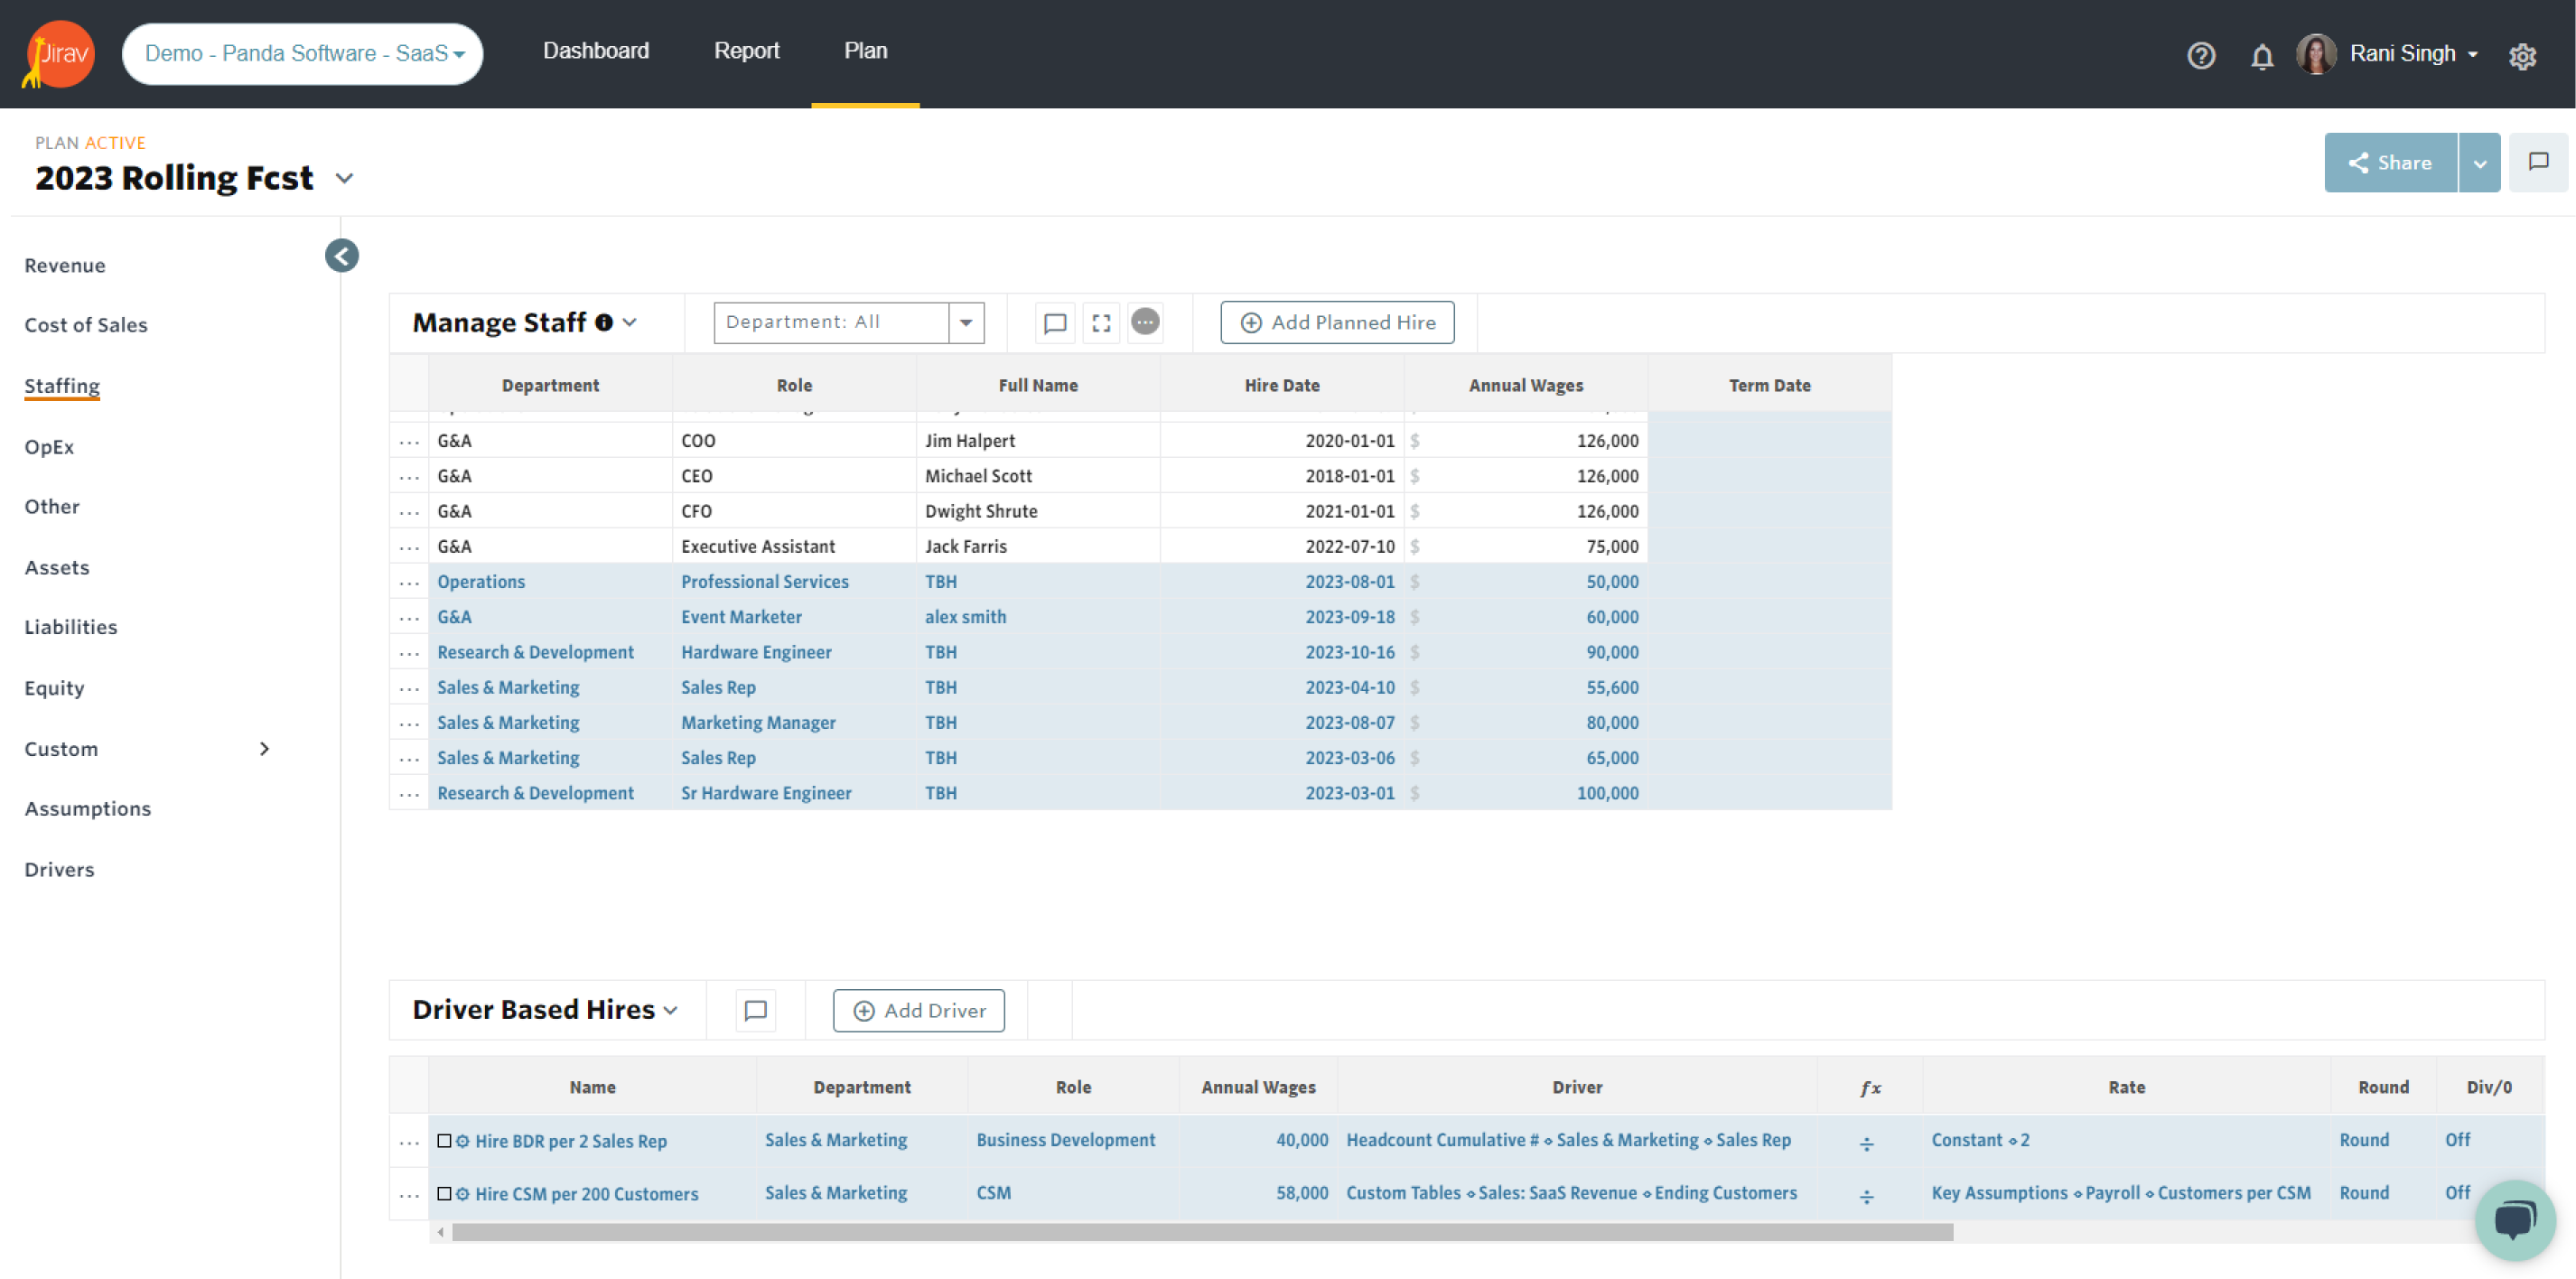Image resolution: width=2576 pixels, height=1279 pixels.
Task: Switch to the Dashboard tab
Action: coord(595,51)
